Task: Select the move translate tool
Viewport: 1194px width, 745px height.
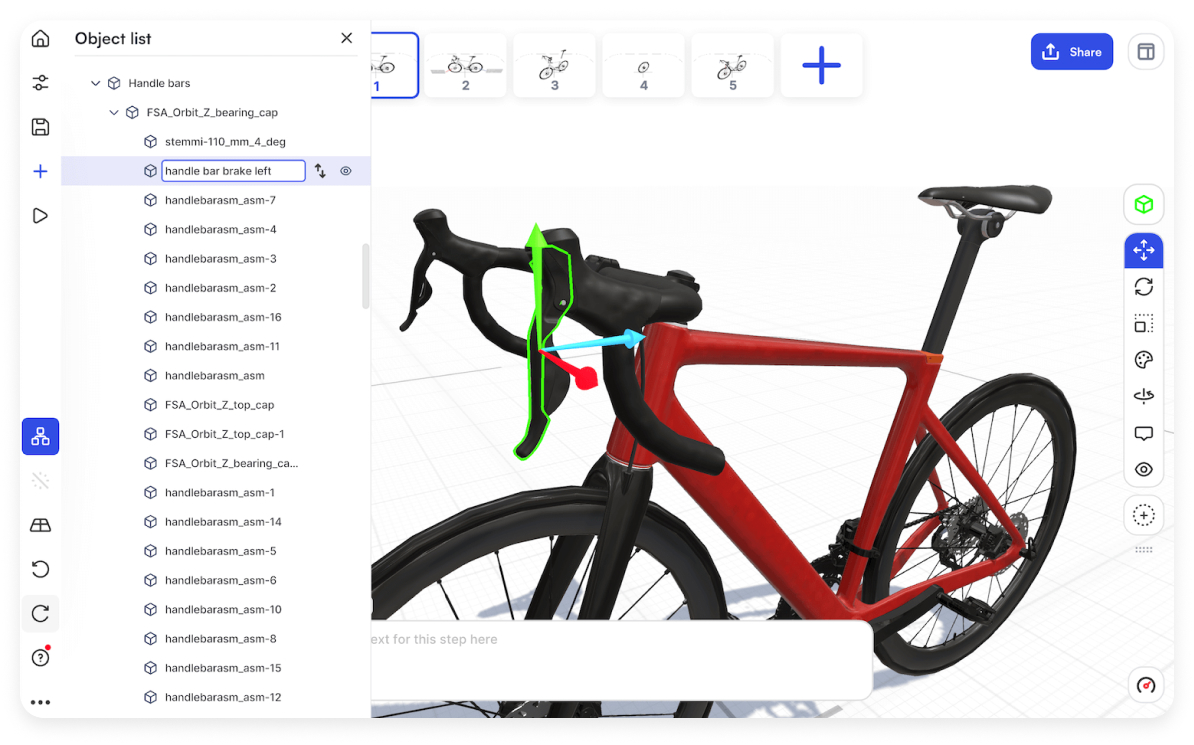Action: coord(1144,250)
